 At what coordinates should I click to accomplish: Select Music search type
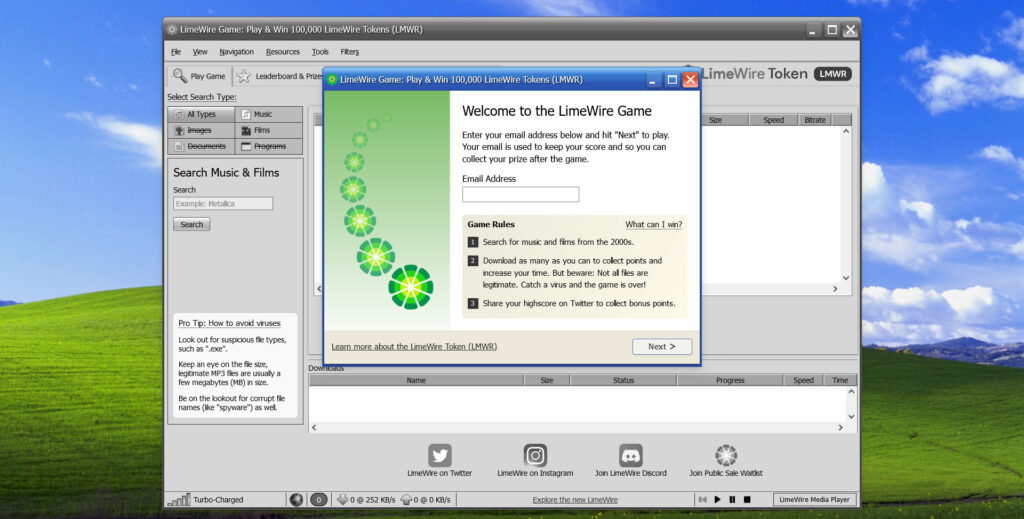[269, 114]
